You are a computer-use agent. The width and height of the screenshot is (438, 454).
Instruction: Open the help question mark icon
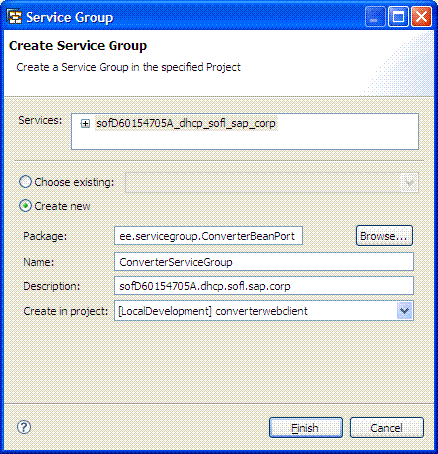(24, 427)
